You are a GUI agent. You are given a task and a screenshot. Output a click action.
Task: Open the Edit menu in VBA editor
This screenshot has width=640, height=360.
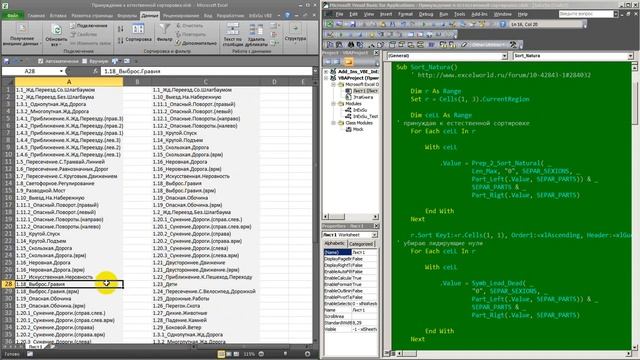(353, 14)
